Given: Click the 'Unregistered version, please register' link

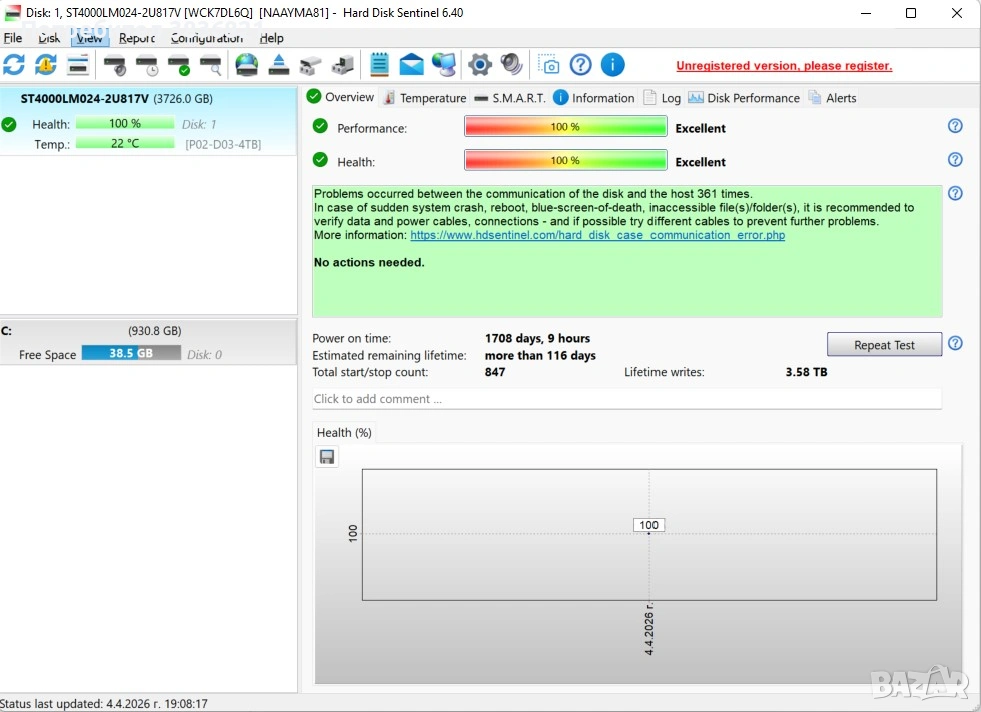Looking at the screenshot, I should point(783,66).
